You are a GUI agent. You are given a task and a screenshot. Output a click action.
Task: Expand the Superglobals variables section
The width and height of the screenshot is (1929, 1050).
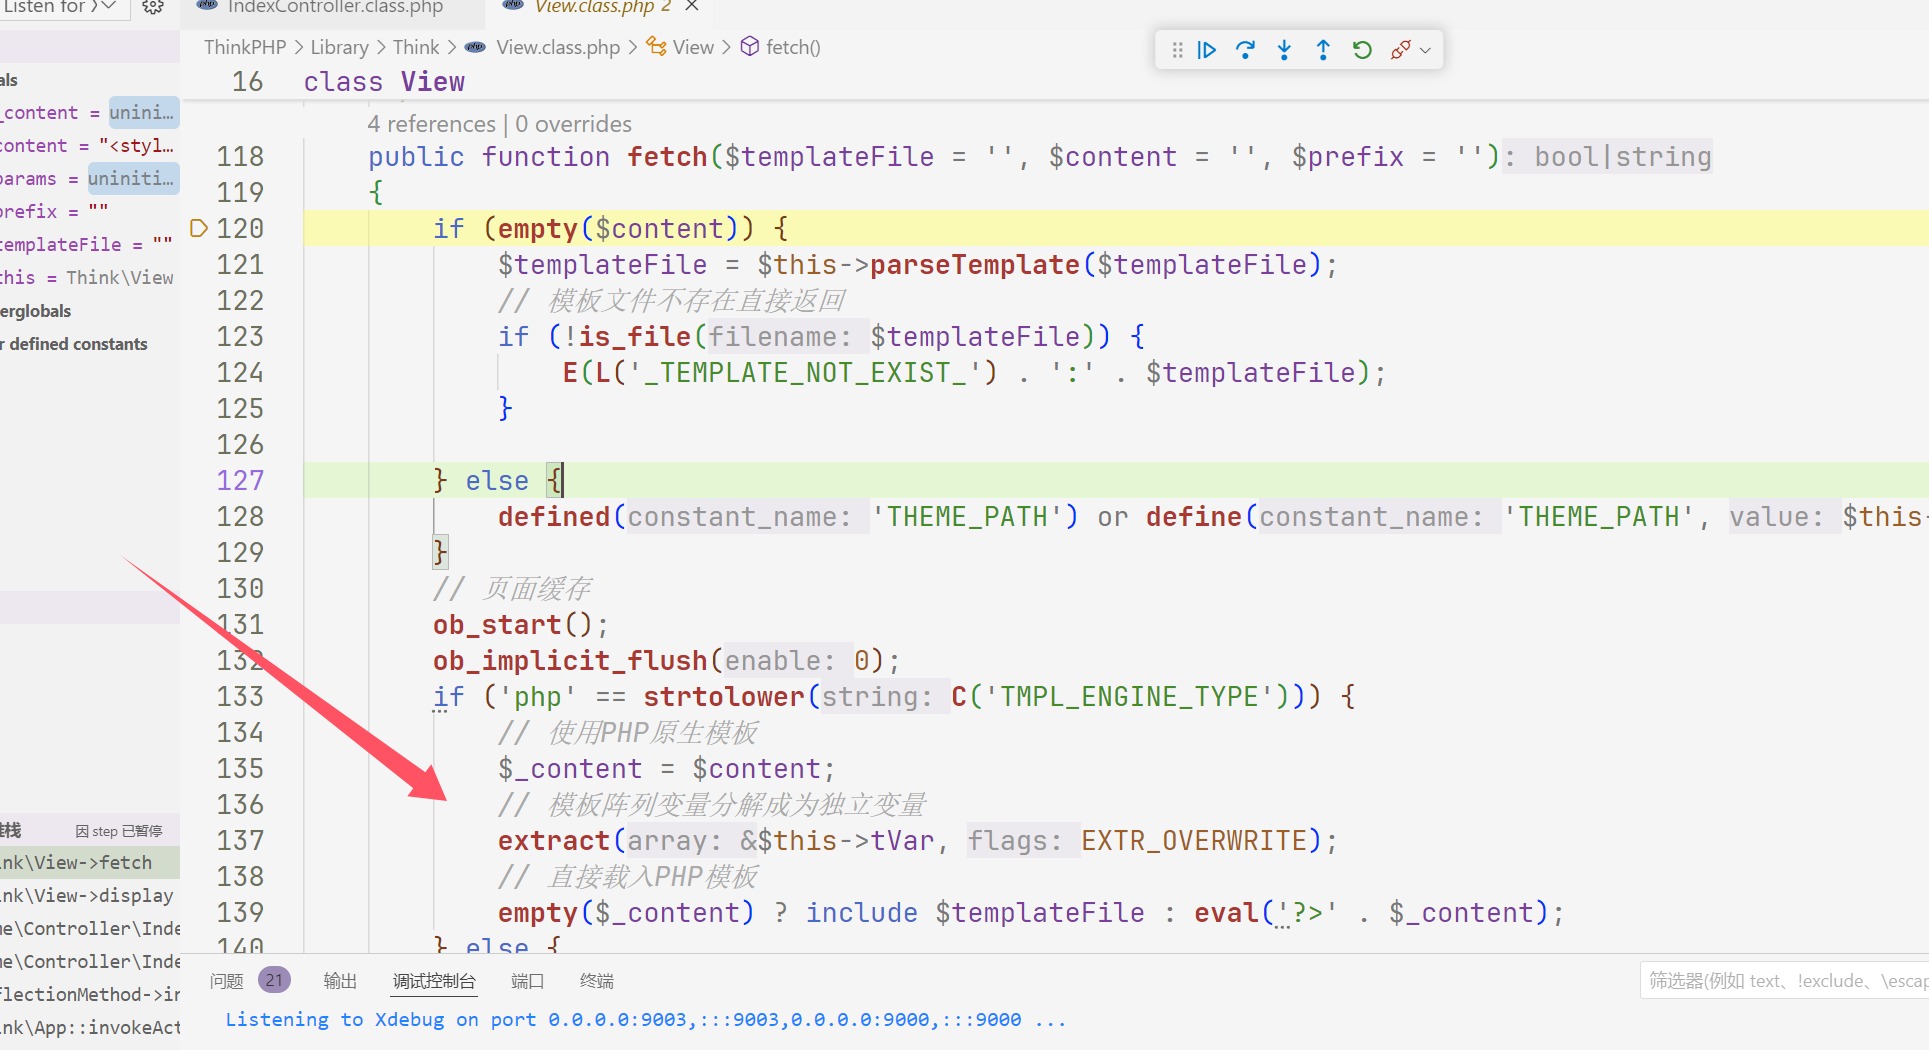tap(90, 310)
